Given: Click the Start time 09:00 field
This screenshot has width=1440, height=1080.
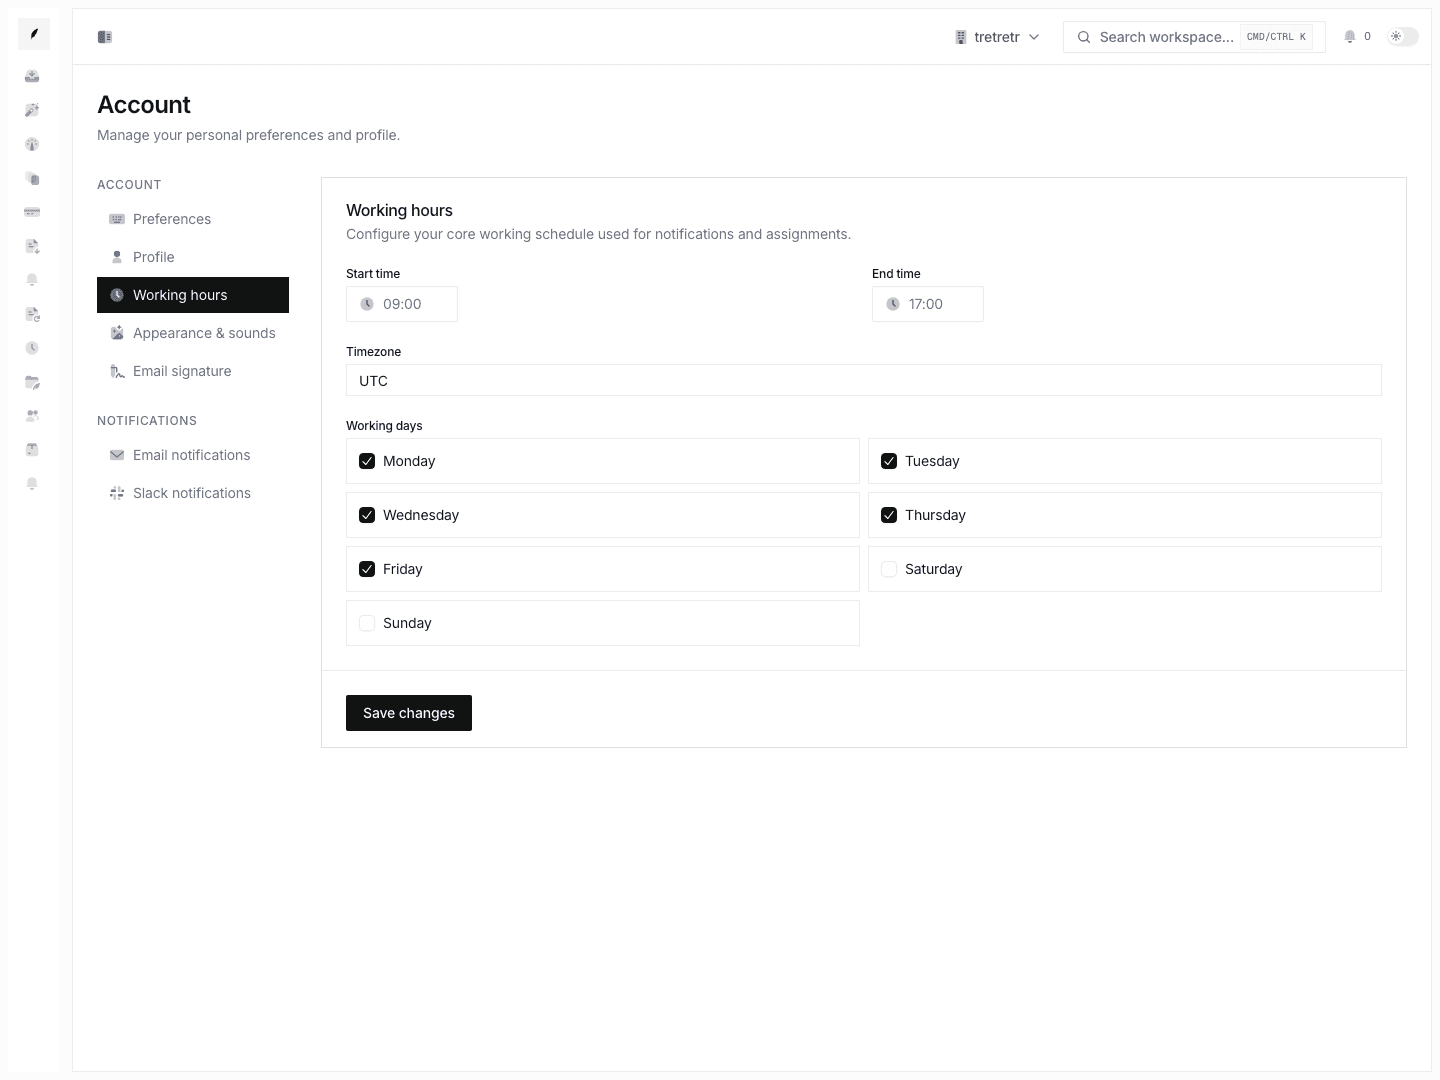Looking at the screenshot, I should [402, 304].
